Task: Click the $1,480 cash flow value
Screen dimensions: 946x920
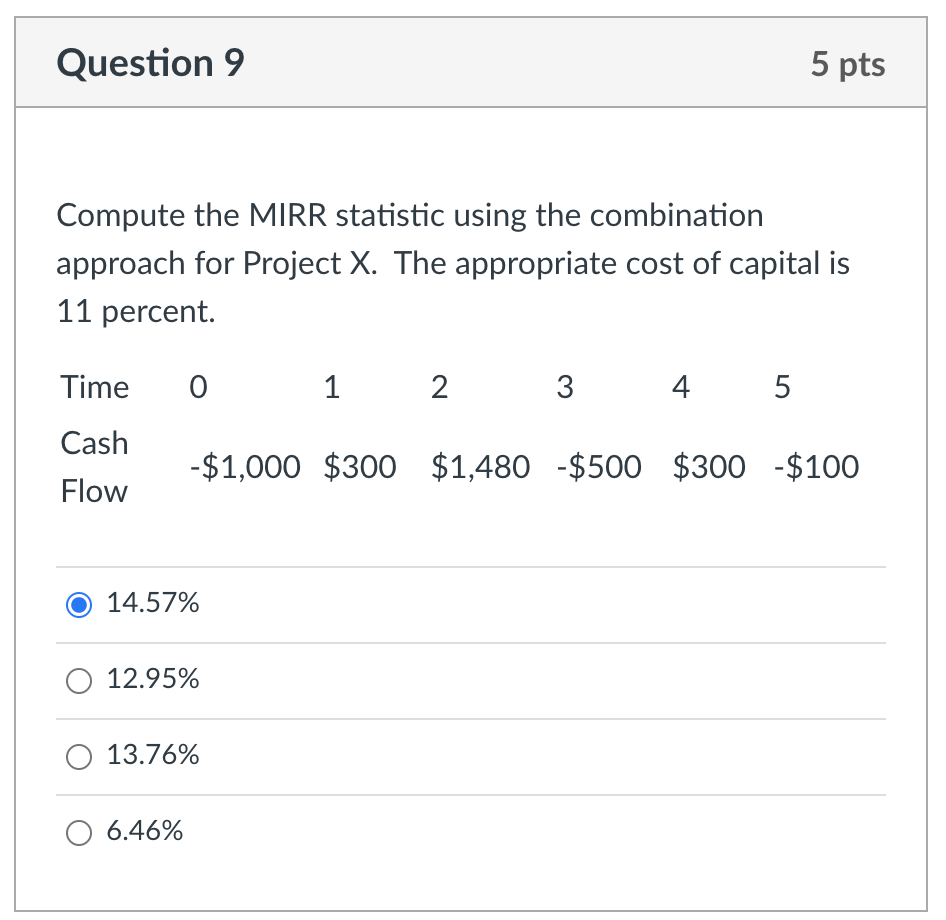Action: coord(481,466)
